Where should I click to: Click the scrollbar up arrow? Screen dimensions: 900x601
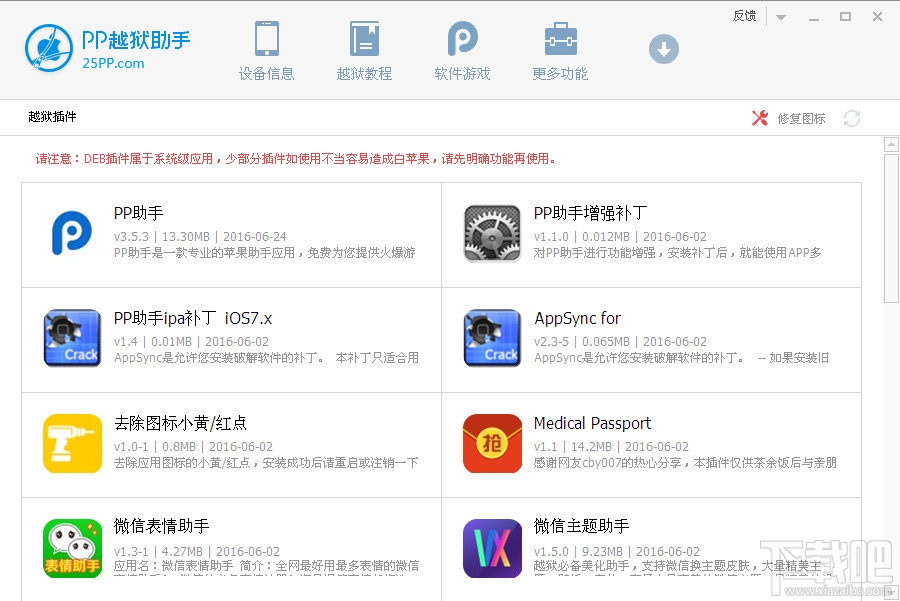click(891, 145)
